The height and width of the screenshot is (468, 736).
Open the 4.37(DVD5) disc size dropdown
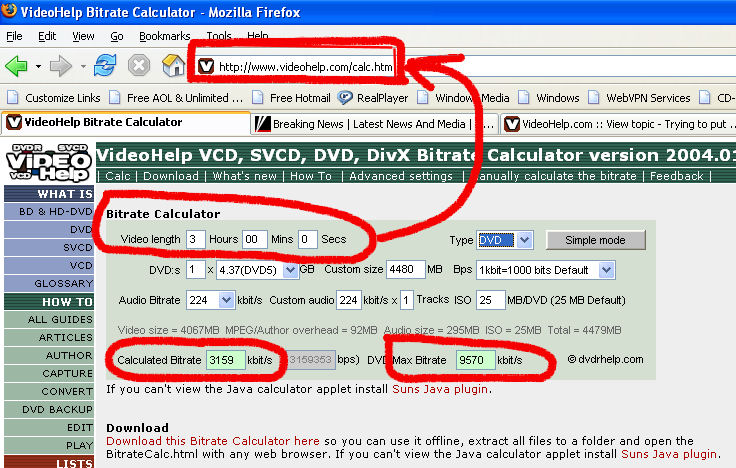(x=257, y=270)
